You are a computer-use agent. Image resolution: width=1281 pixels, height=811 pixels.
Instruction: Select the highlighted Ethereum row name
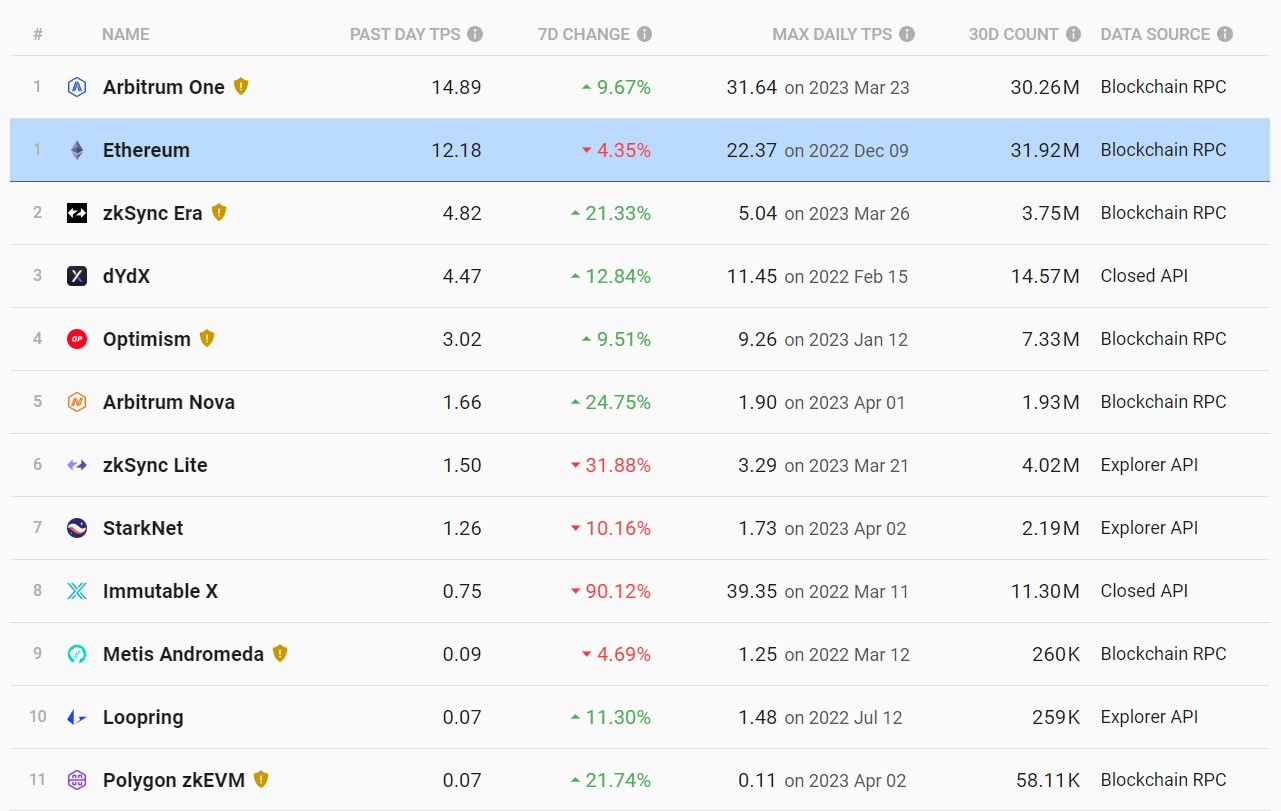(146, 150)
